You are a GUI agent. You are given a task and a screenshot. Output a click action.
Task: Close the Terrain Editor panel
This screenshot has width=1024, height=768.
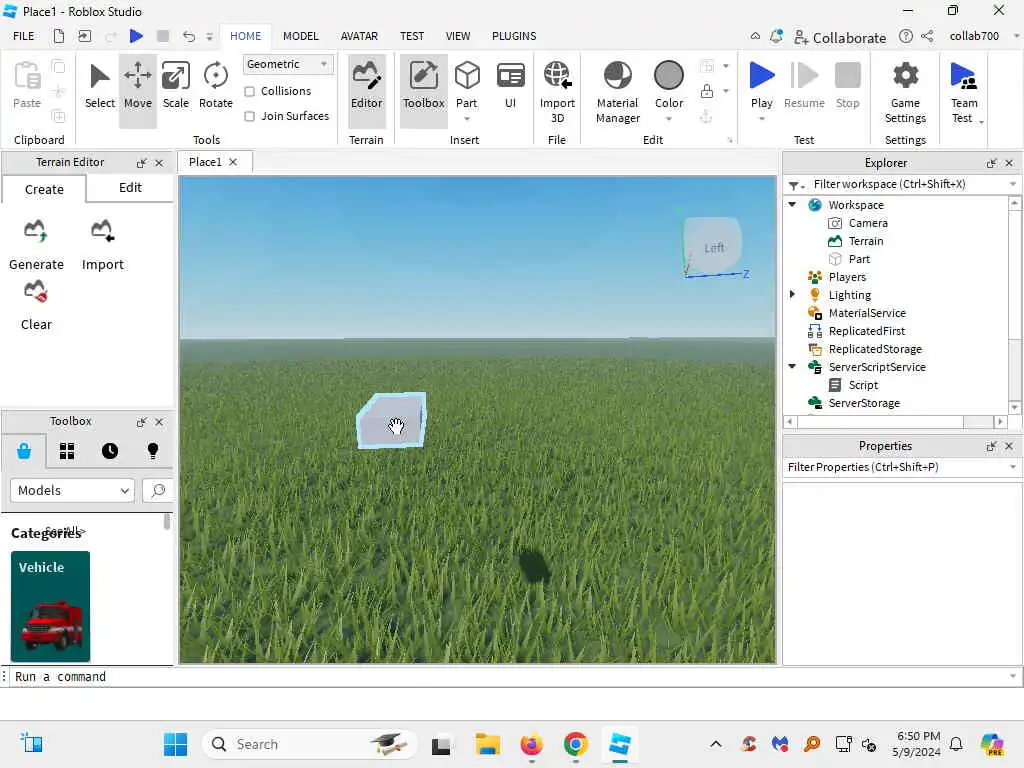pos(159,163)
